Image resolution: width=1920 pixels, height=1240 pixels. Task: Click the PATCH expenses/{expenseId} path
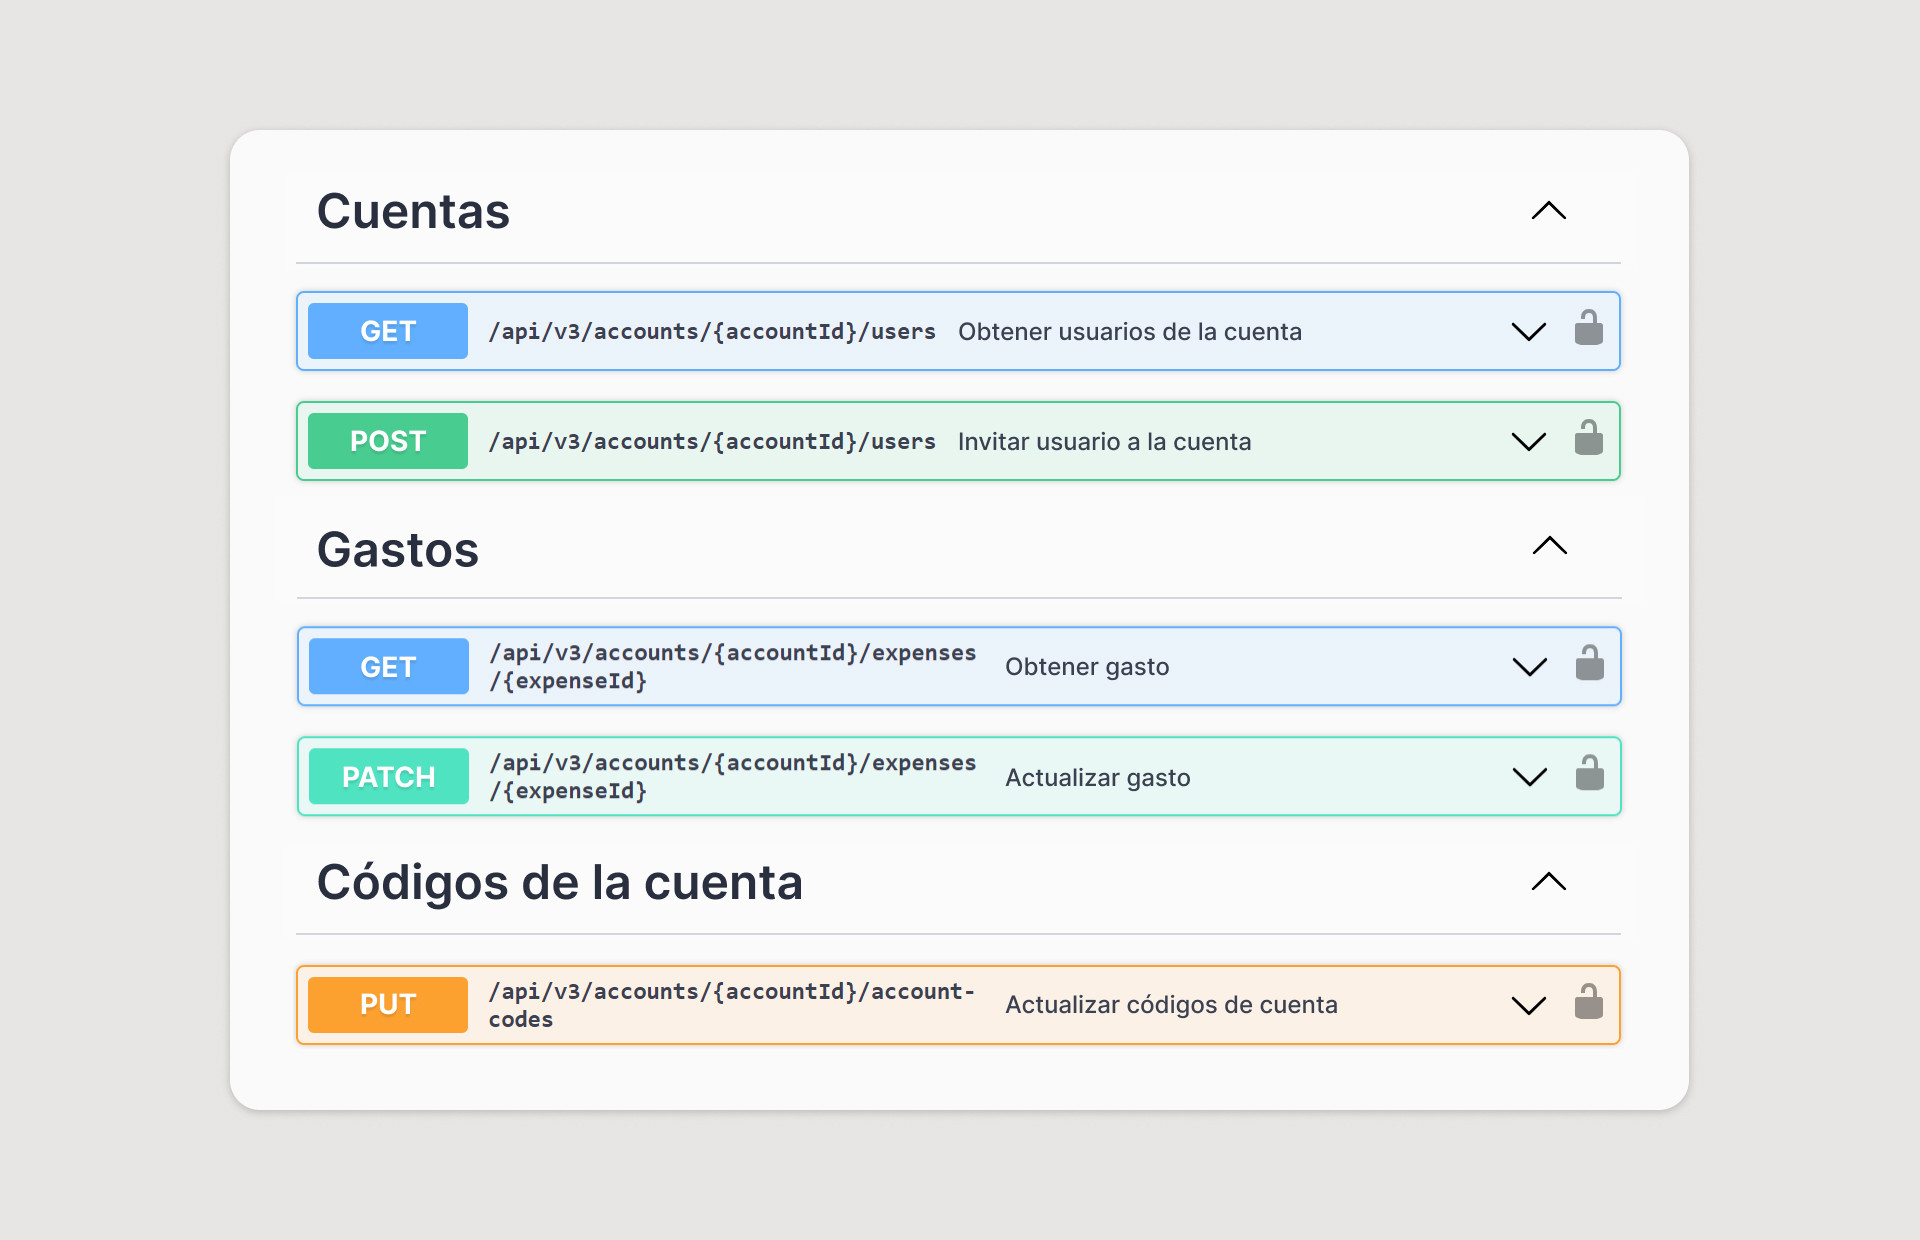click(x=733, y=776)
